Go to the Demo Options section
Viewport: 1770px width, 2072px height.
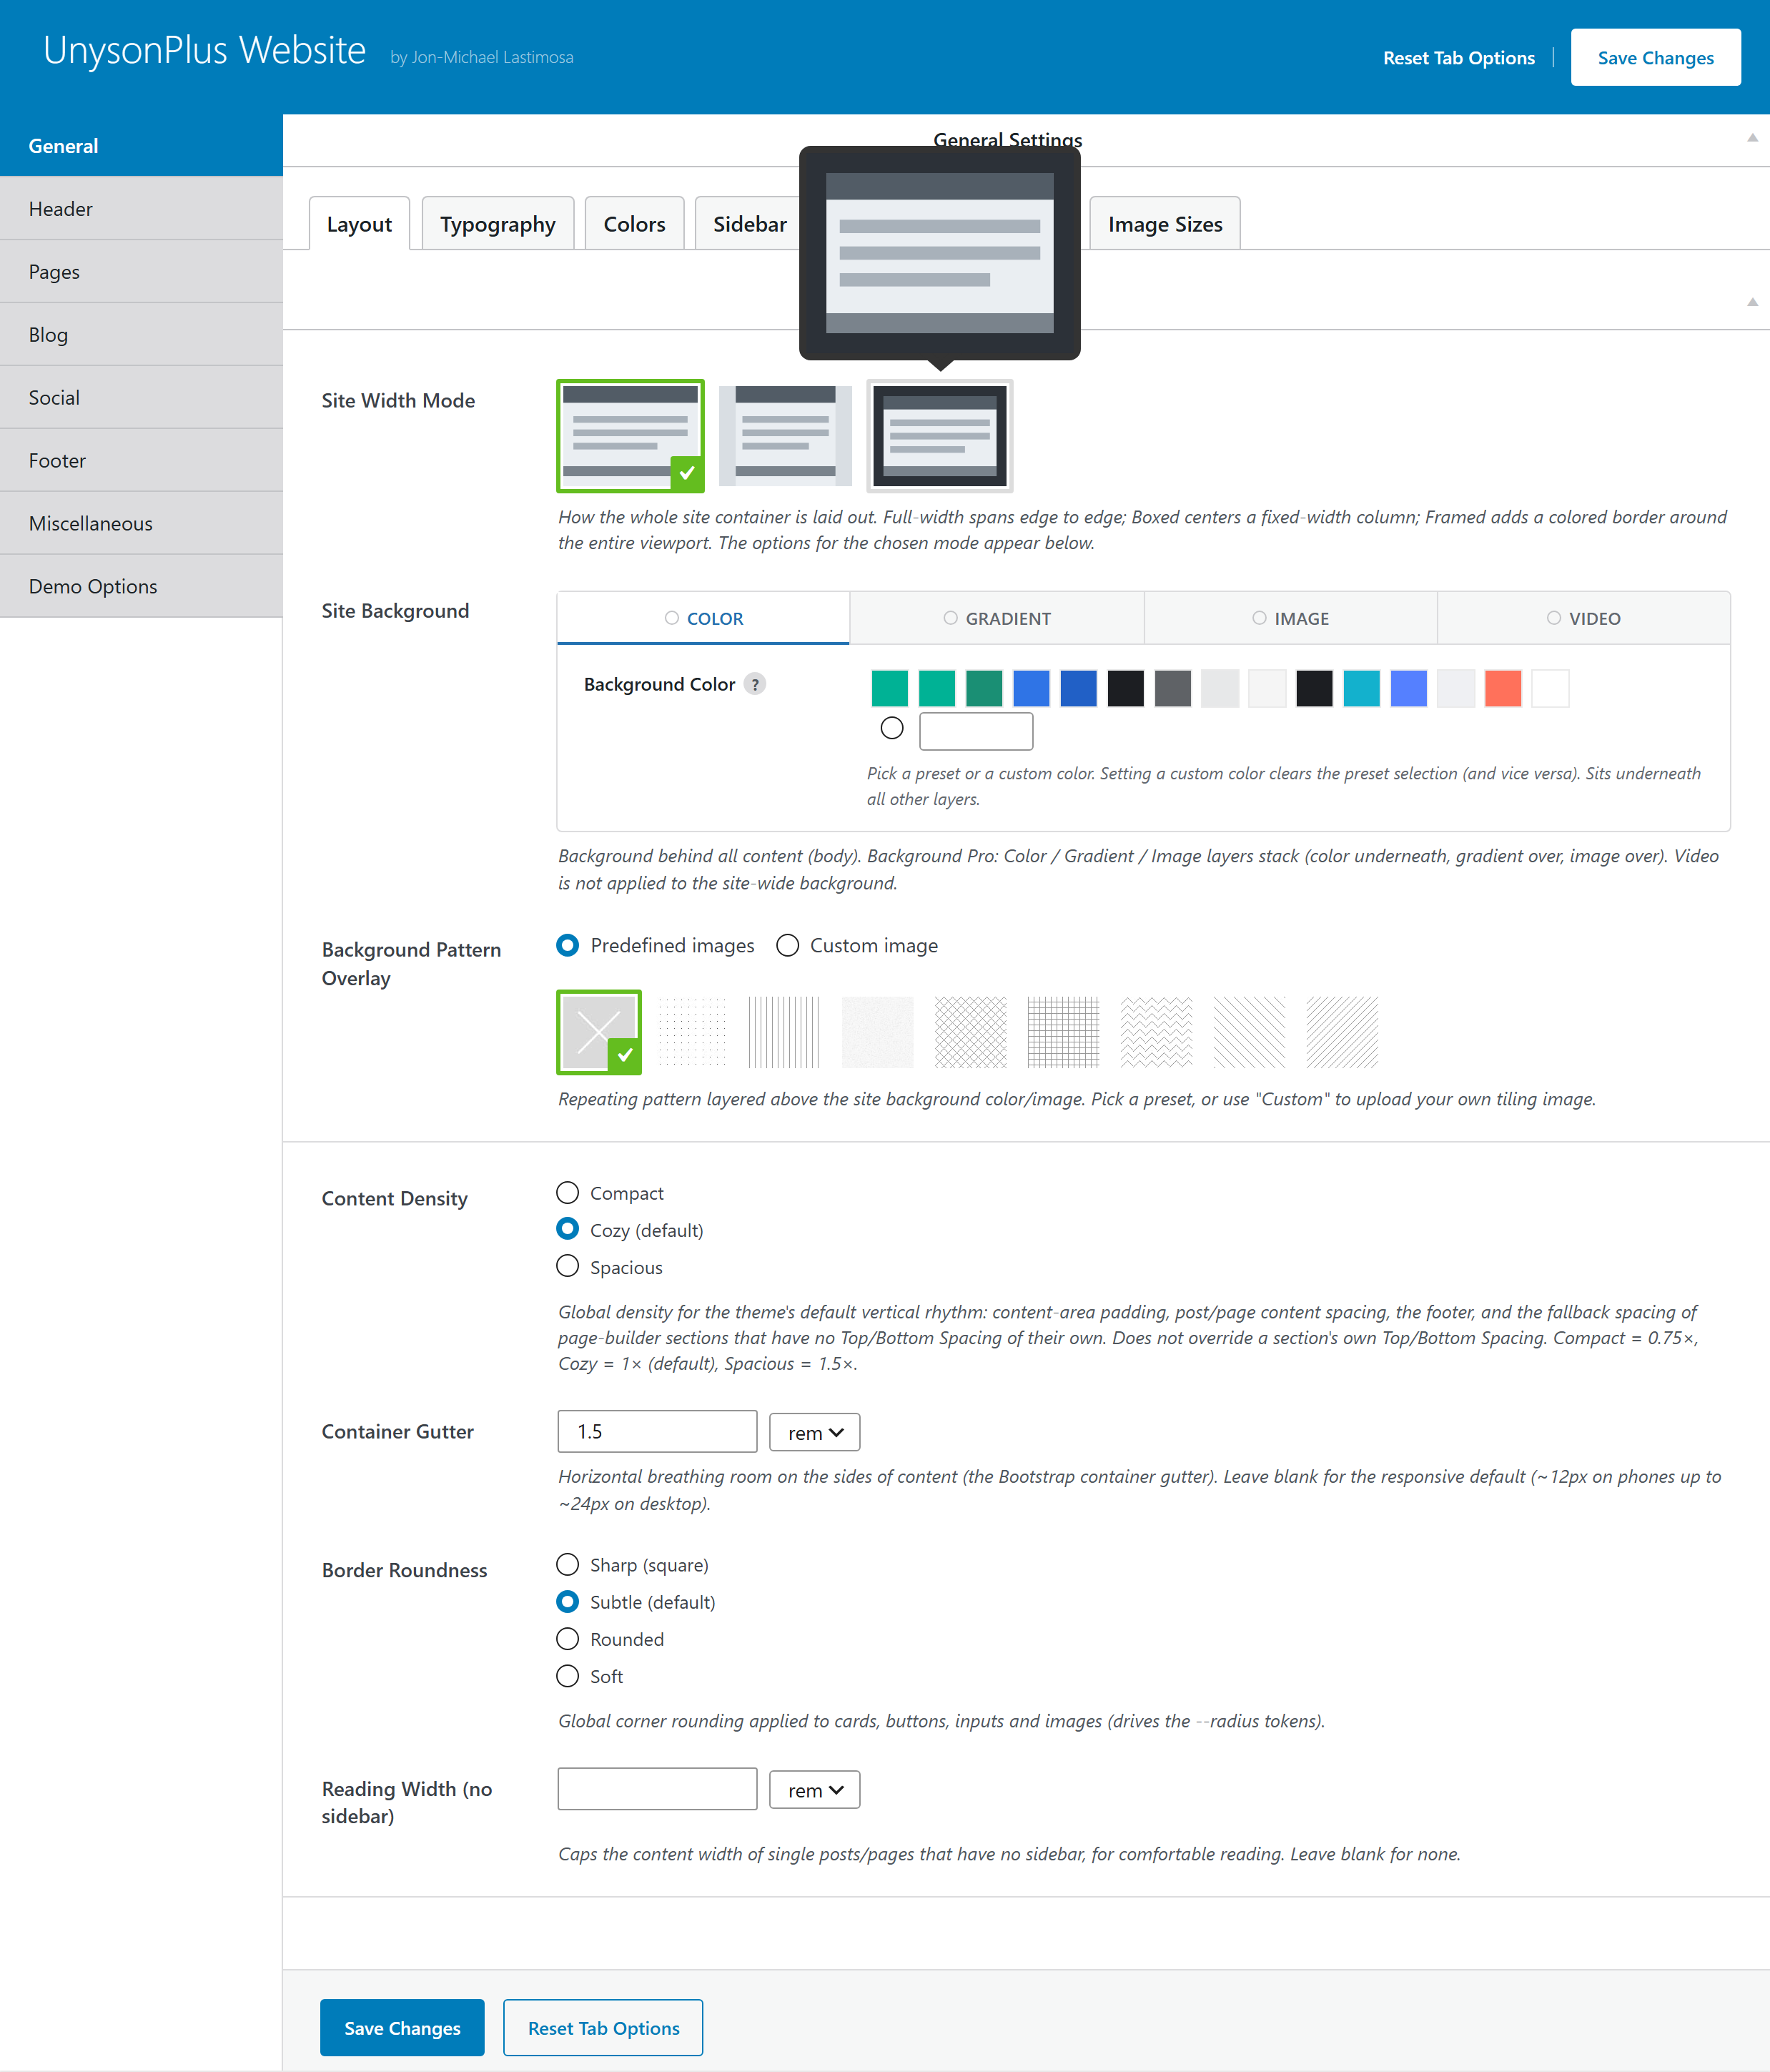[141, 586]
